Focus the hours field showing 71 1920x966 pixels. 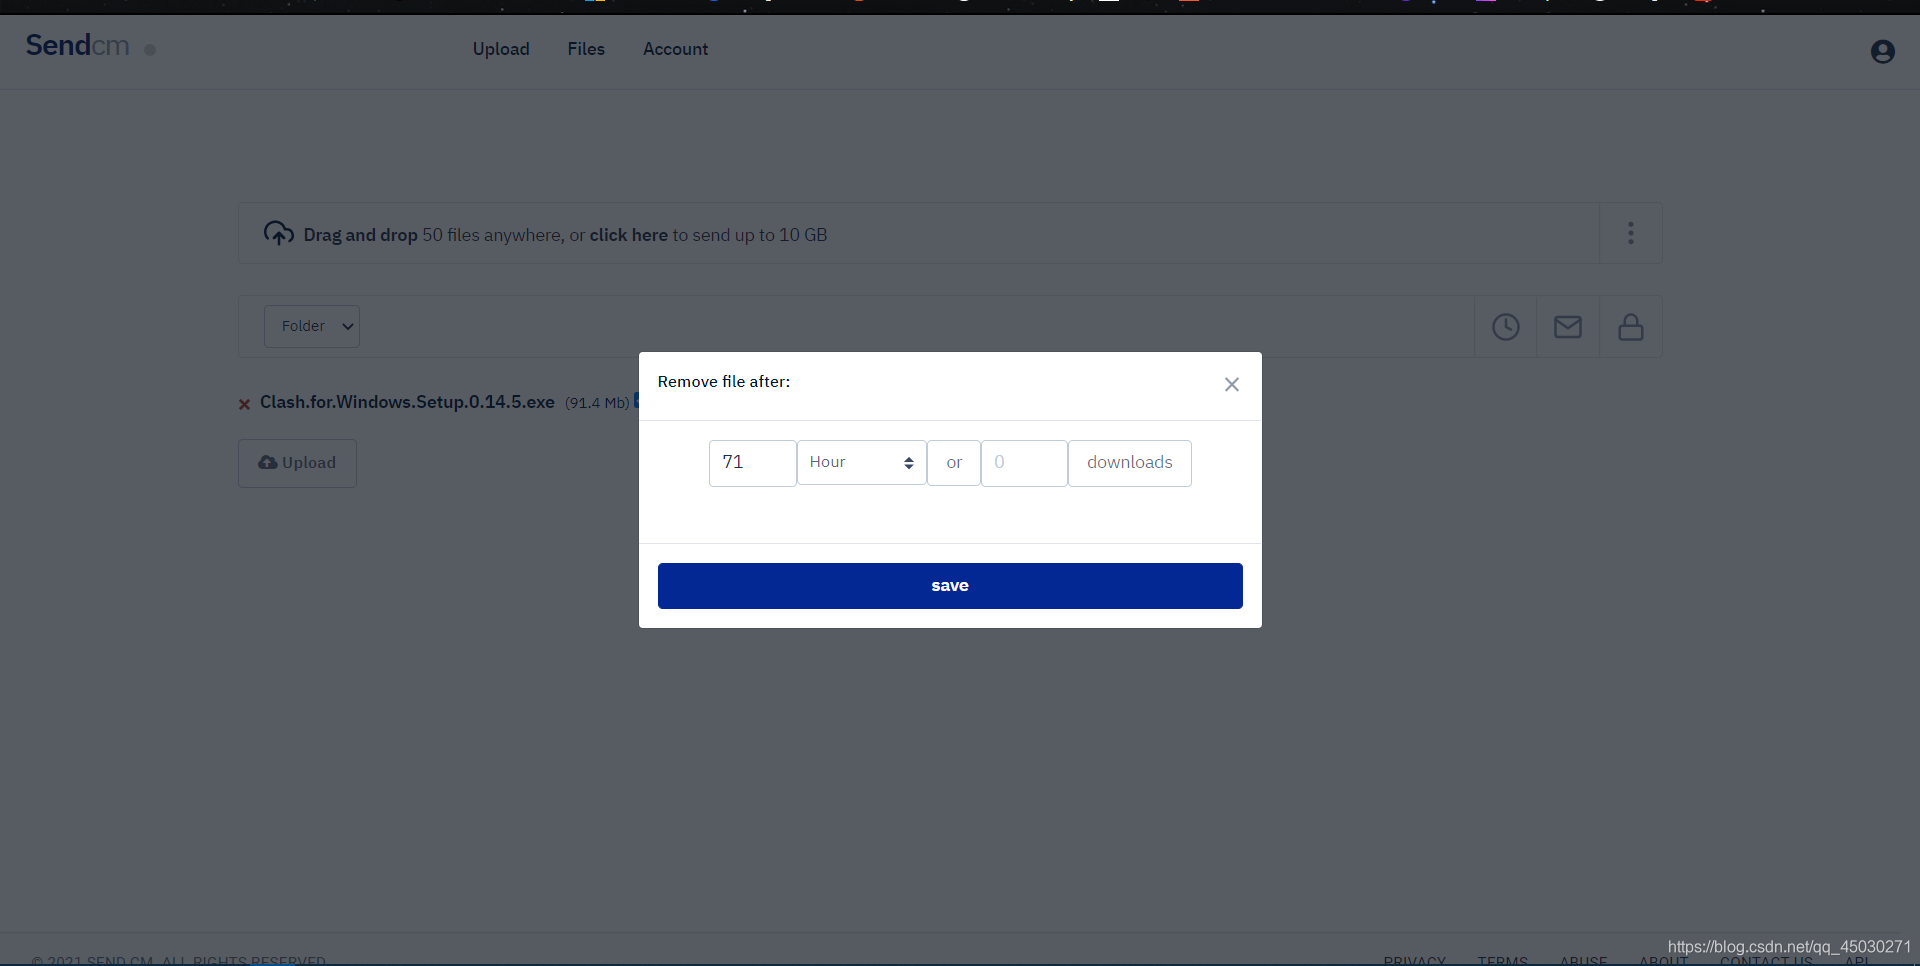[753, 463]
